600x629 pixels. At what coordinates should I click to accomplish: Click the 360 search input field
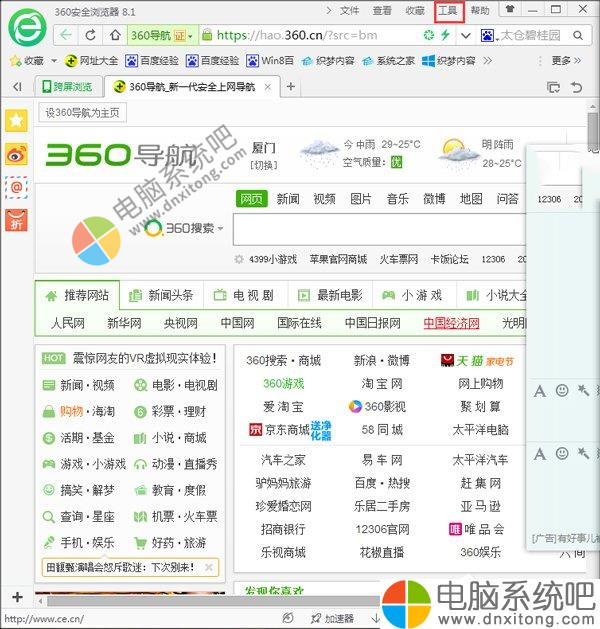pyautogui.click(x=379, y=229)
